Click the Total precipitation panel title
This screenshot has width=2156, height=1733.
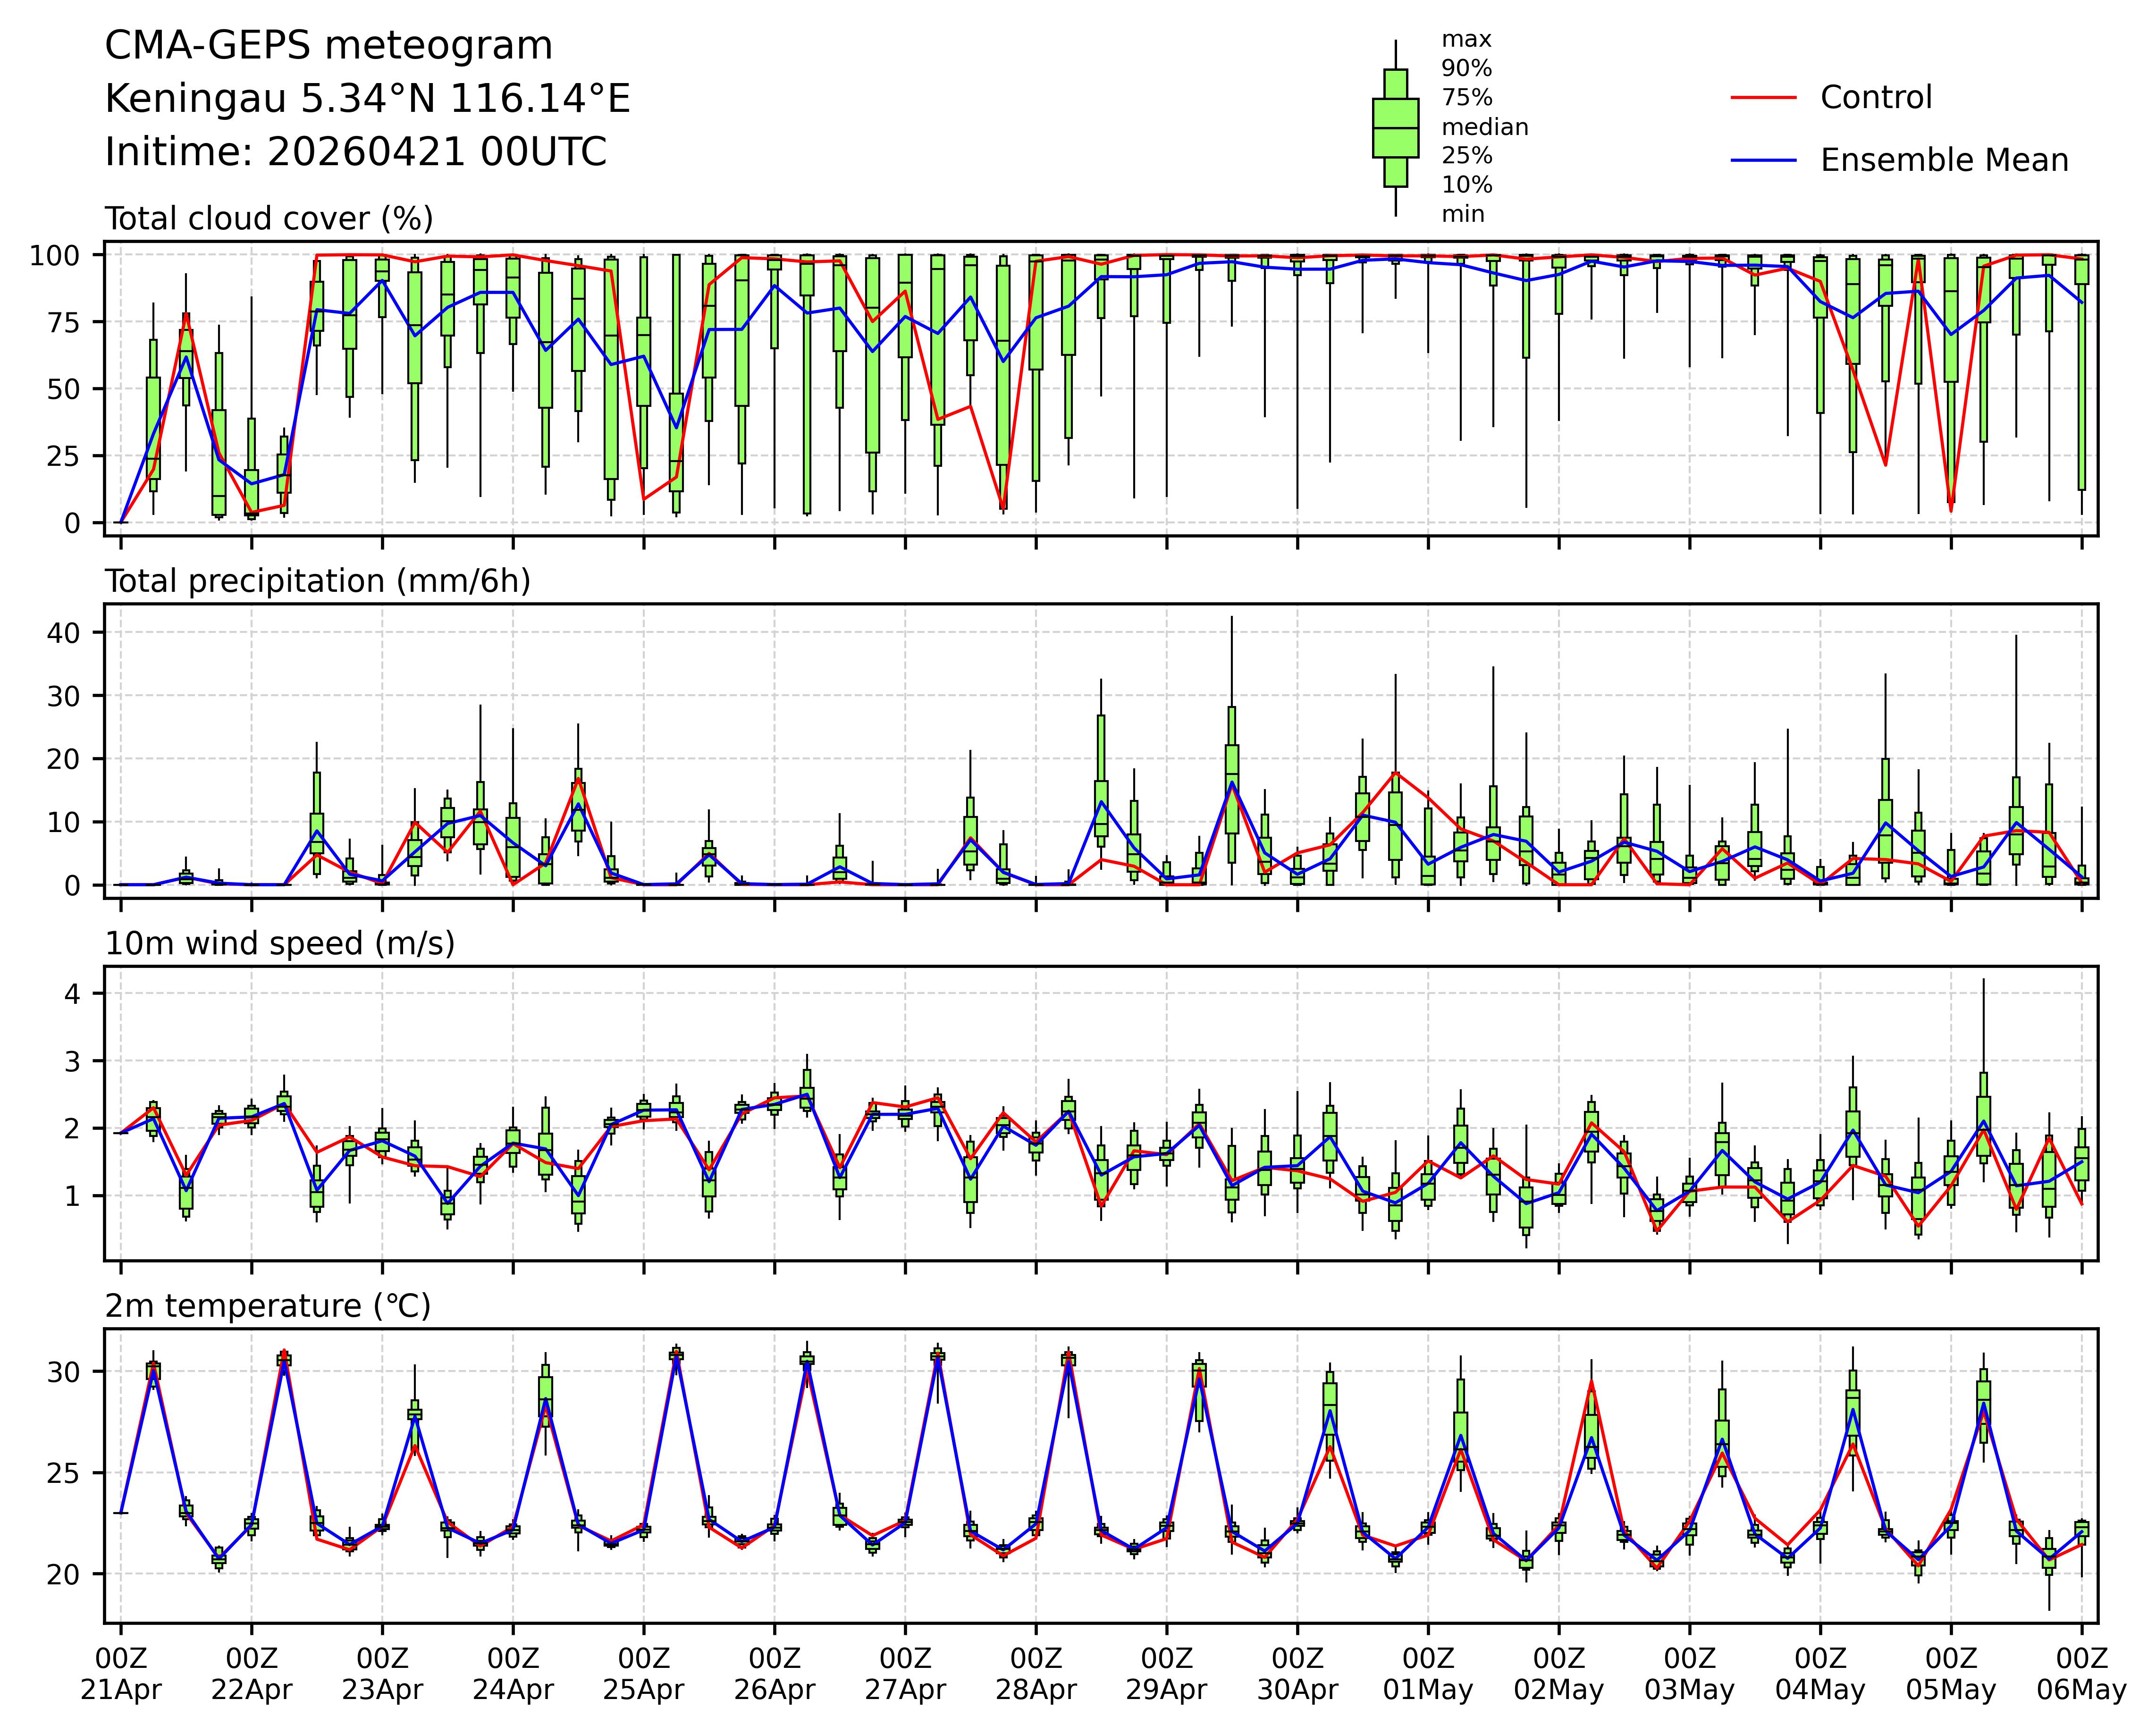(317, 582)
